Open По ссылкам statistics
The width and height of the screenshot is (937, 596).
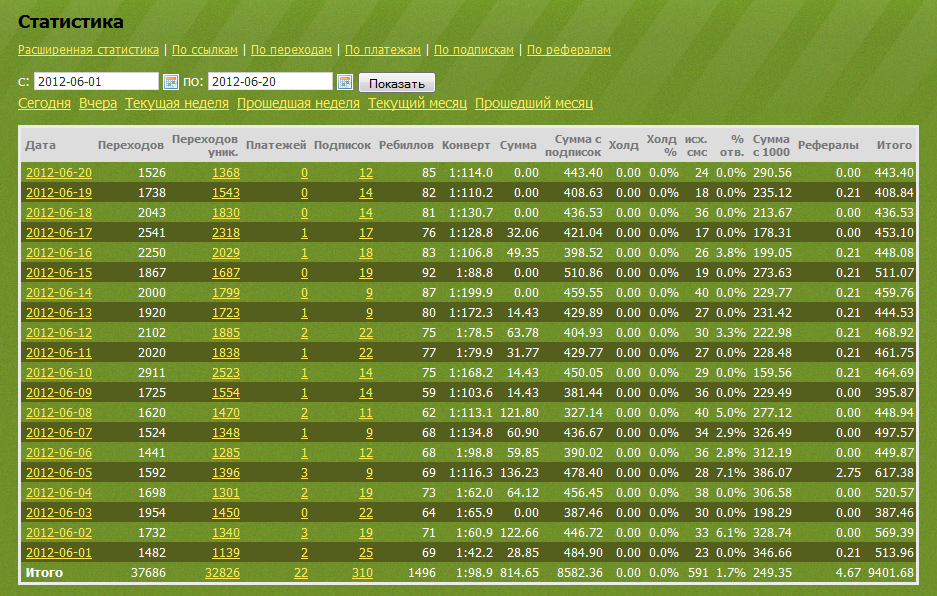[205, 50]
